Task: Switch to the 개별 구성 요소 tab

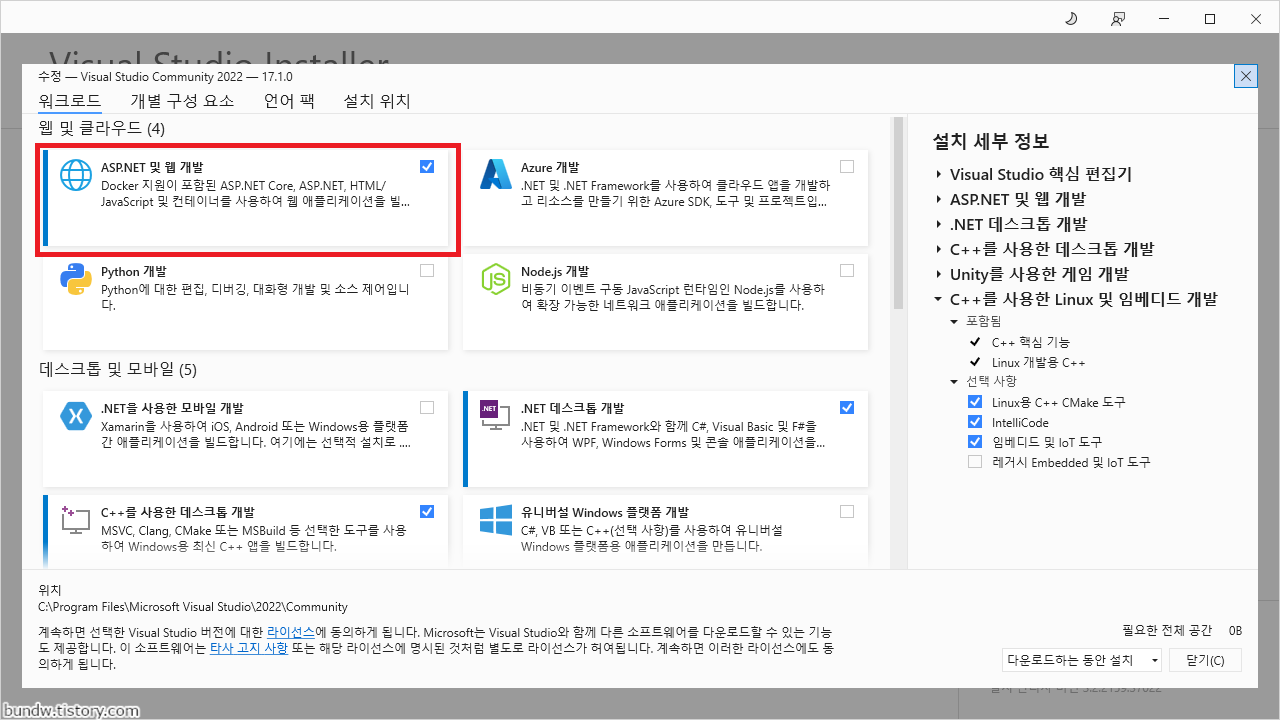Action: click(182, 101)
